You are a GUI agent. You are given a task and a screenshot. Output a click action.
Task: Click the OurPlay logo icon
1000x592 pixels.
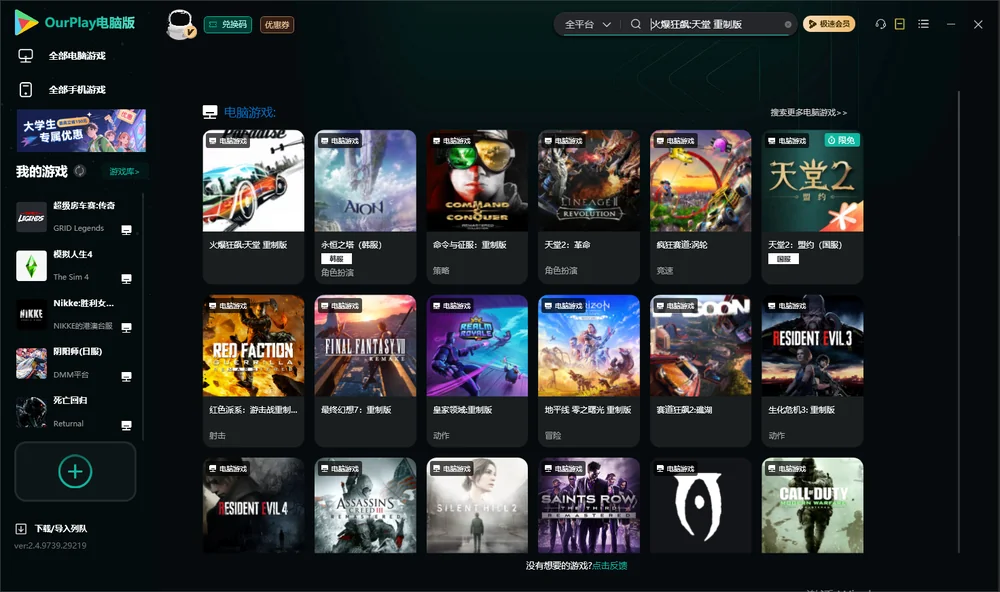tap(26, 23)
